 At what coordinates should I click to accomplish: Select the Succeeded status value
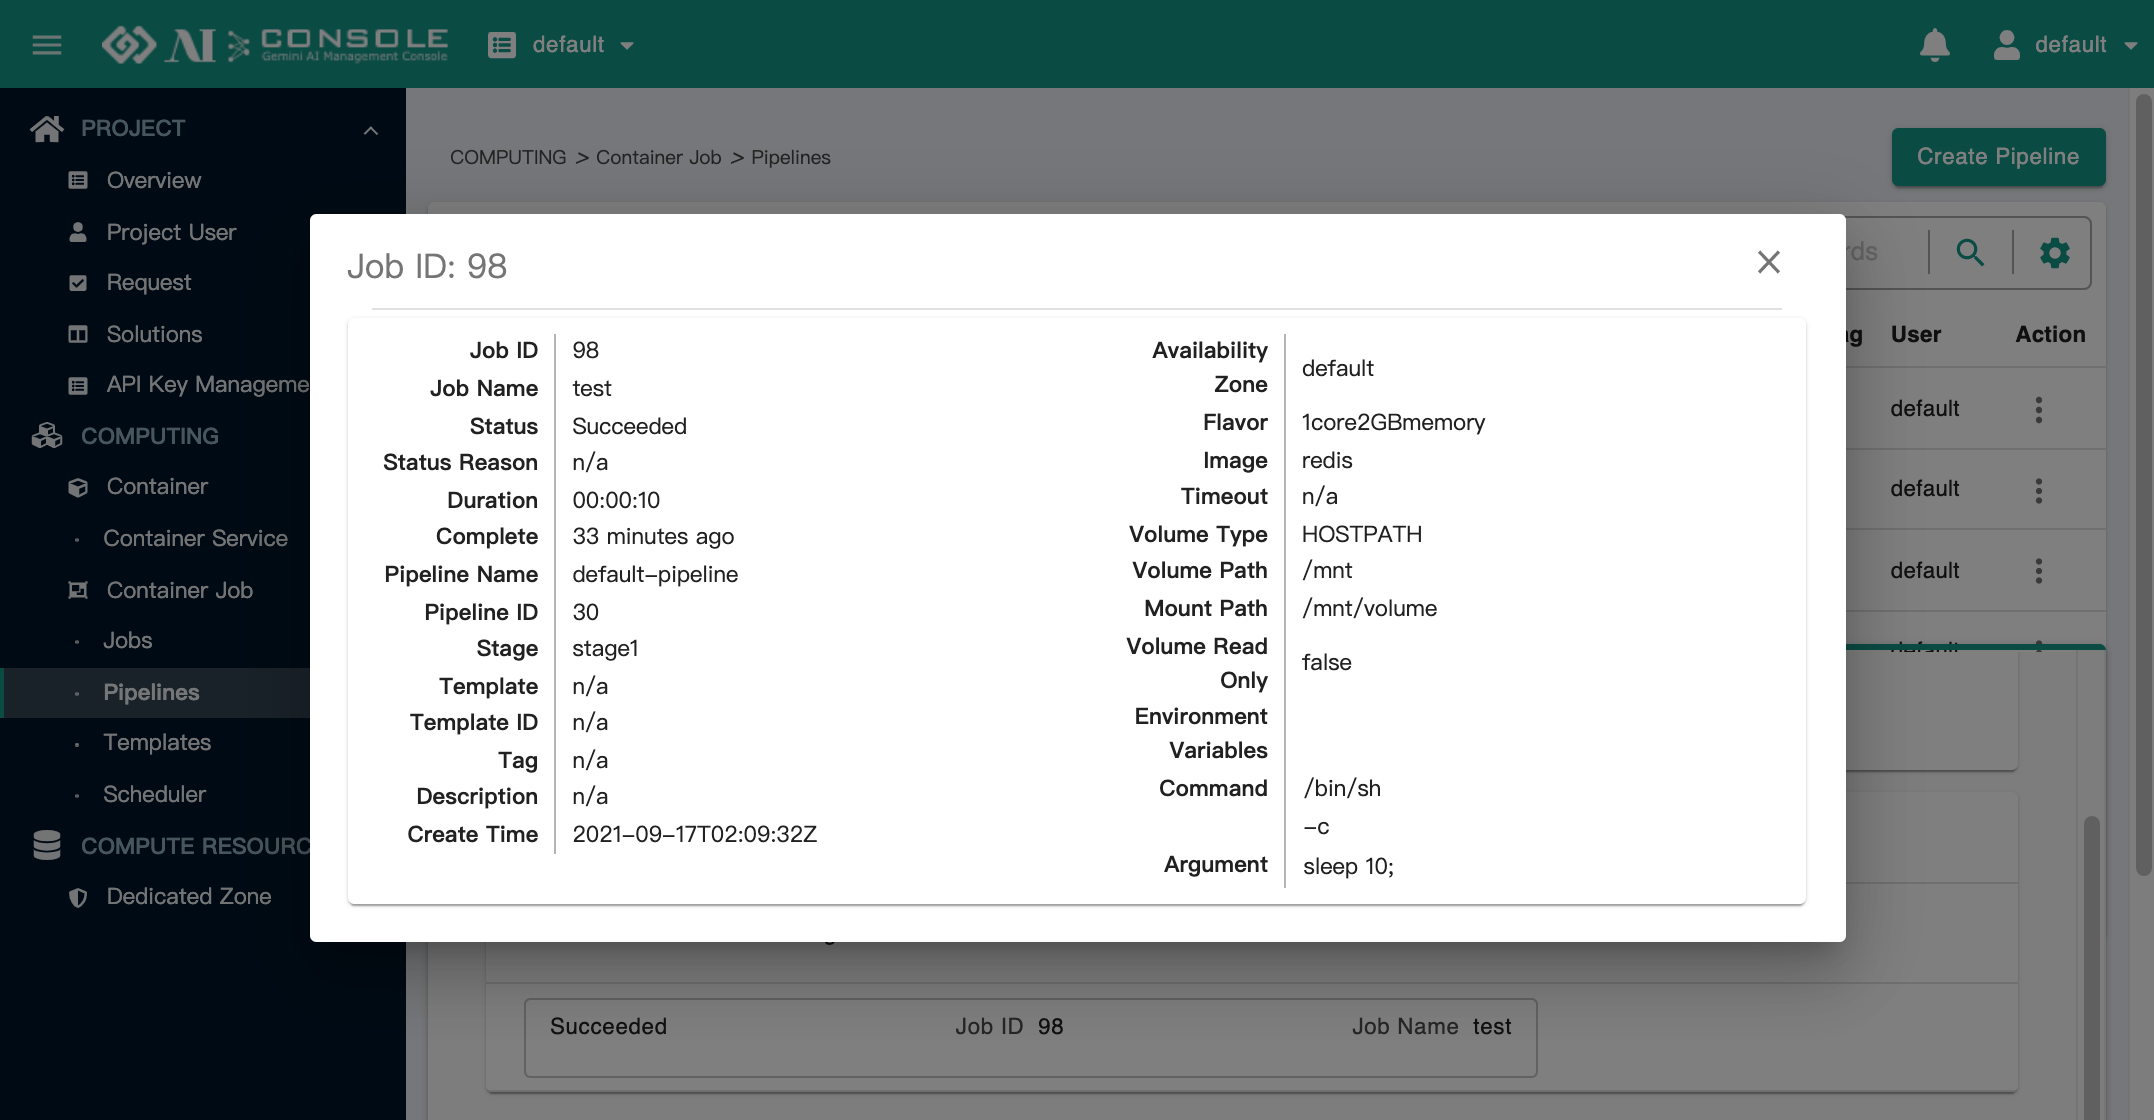point(629,426)
